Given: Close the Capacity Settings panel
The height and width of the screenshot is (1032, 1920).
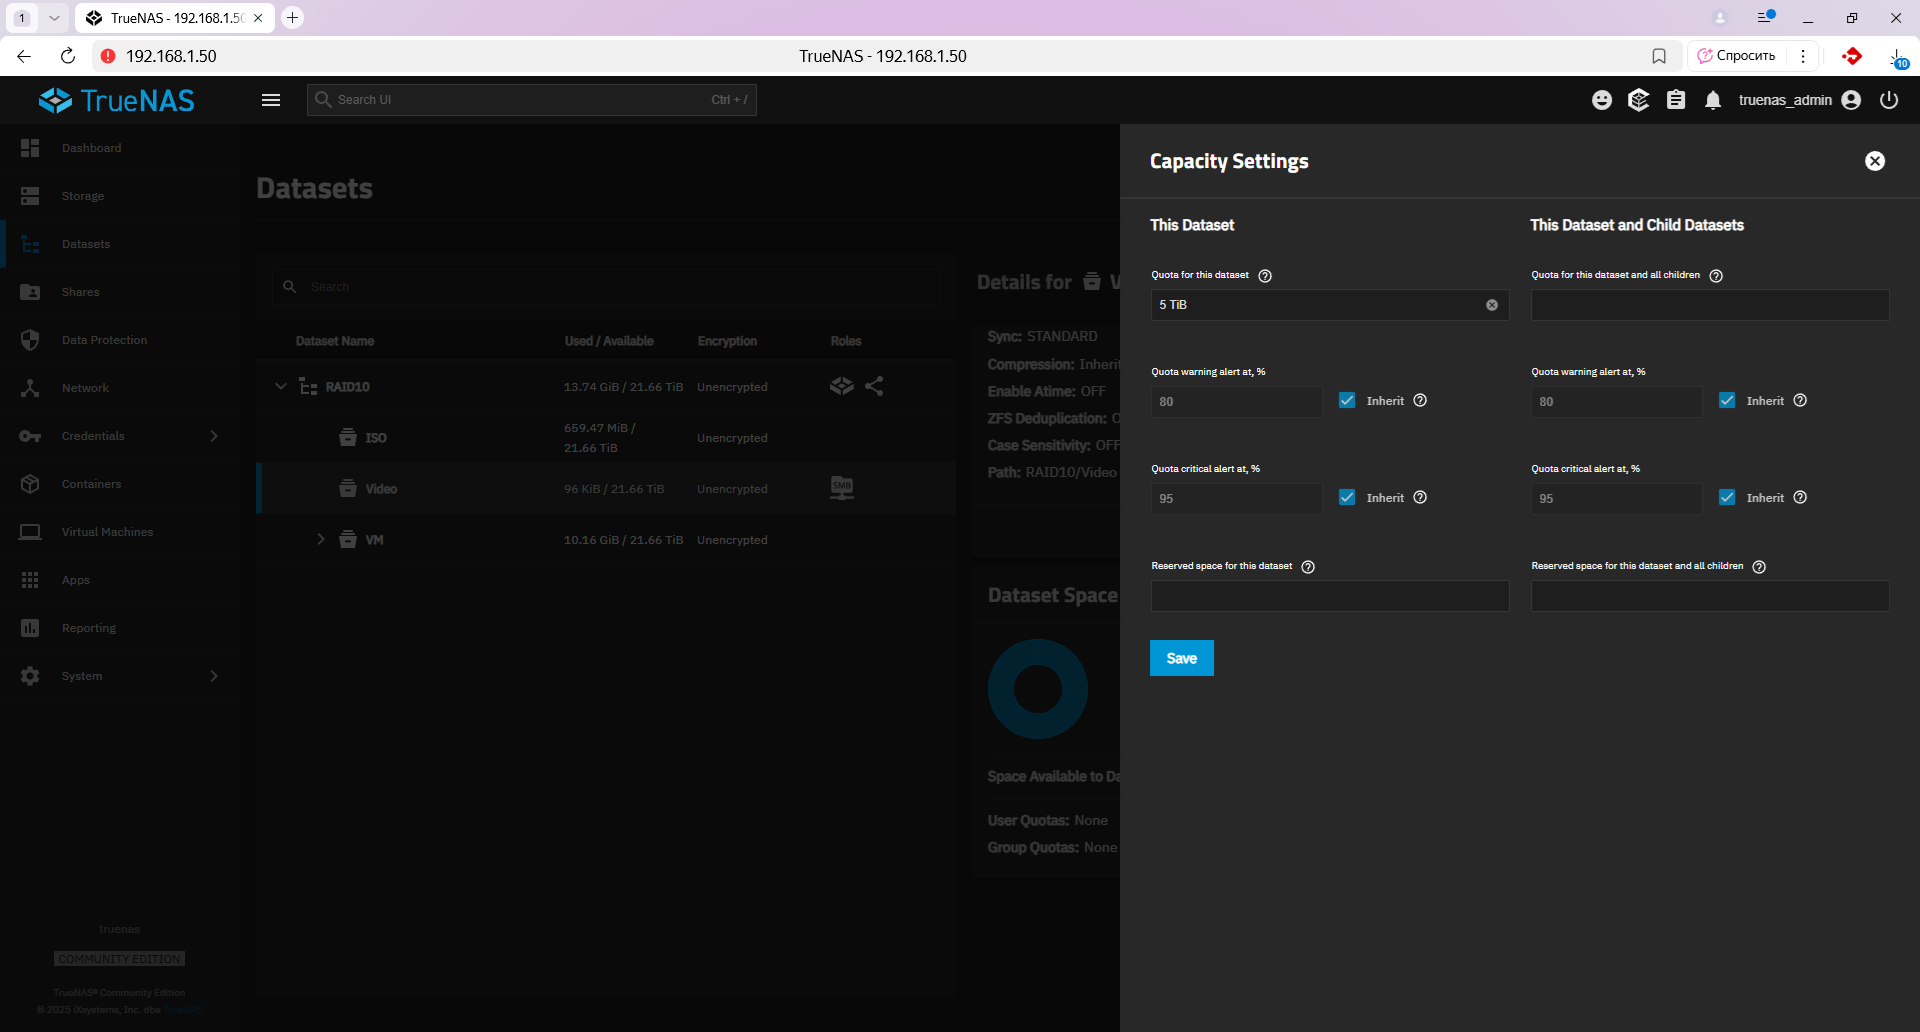Looking at the screenshot, I should [1875, 161].
